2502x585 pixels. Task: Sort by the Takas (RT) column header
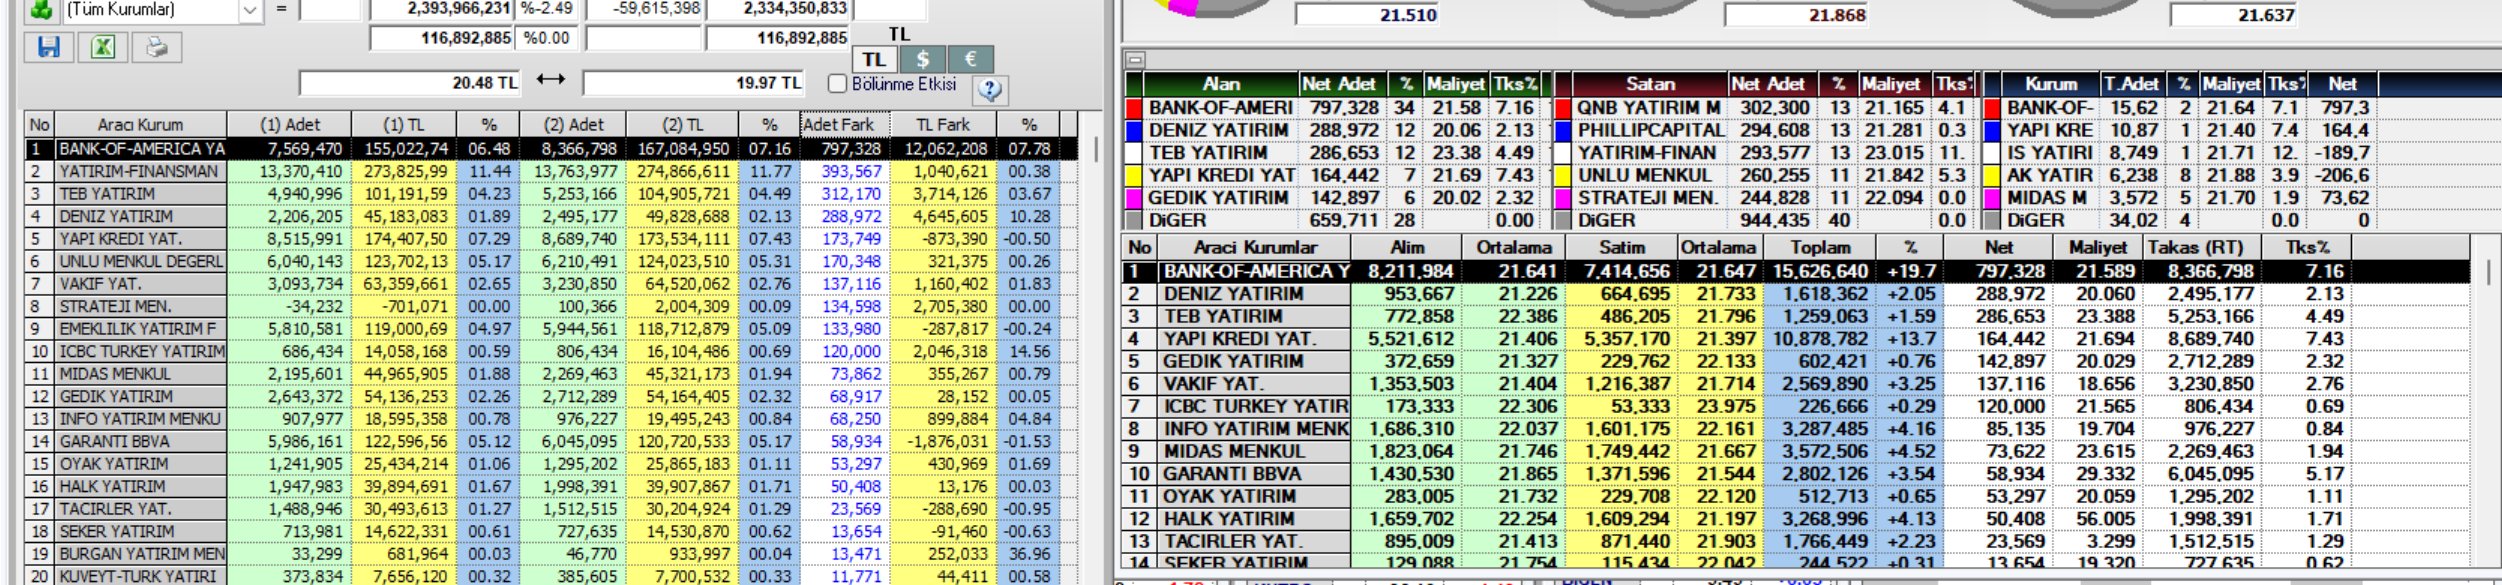click(2194, 248)
